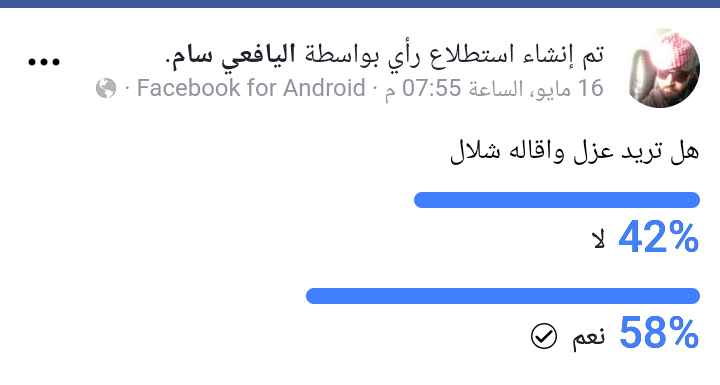Open the اليافعي سام profile name link

(234, 56)
